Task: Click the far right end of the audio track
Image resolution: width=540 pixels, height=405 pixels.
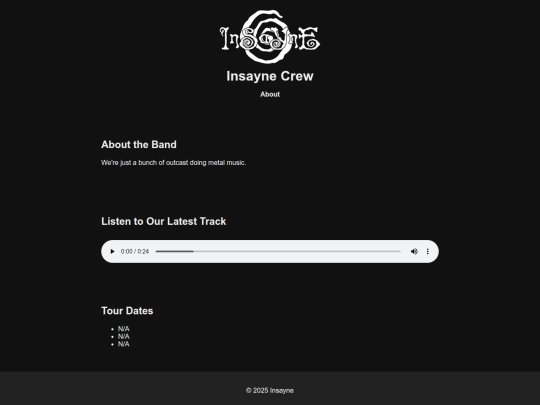Action: (x=399, y=251)
